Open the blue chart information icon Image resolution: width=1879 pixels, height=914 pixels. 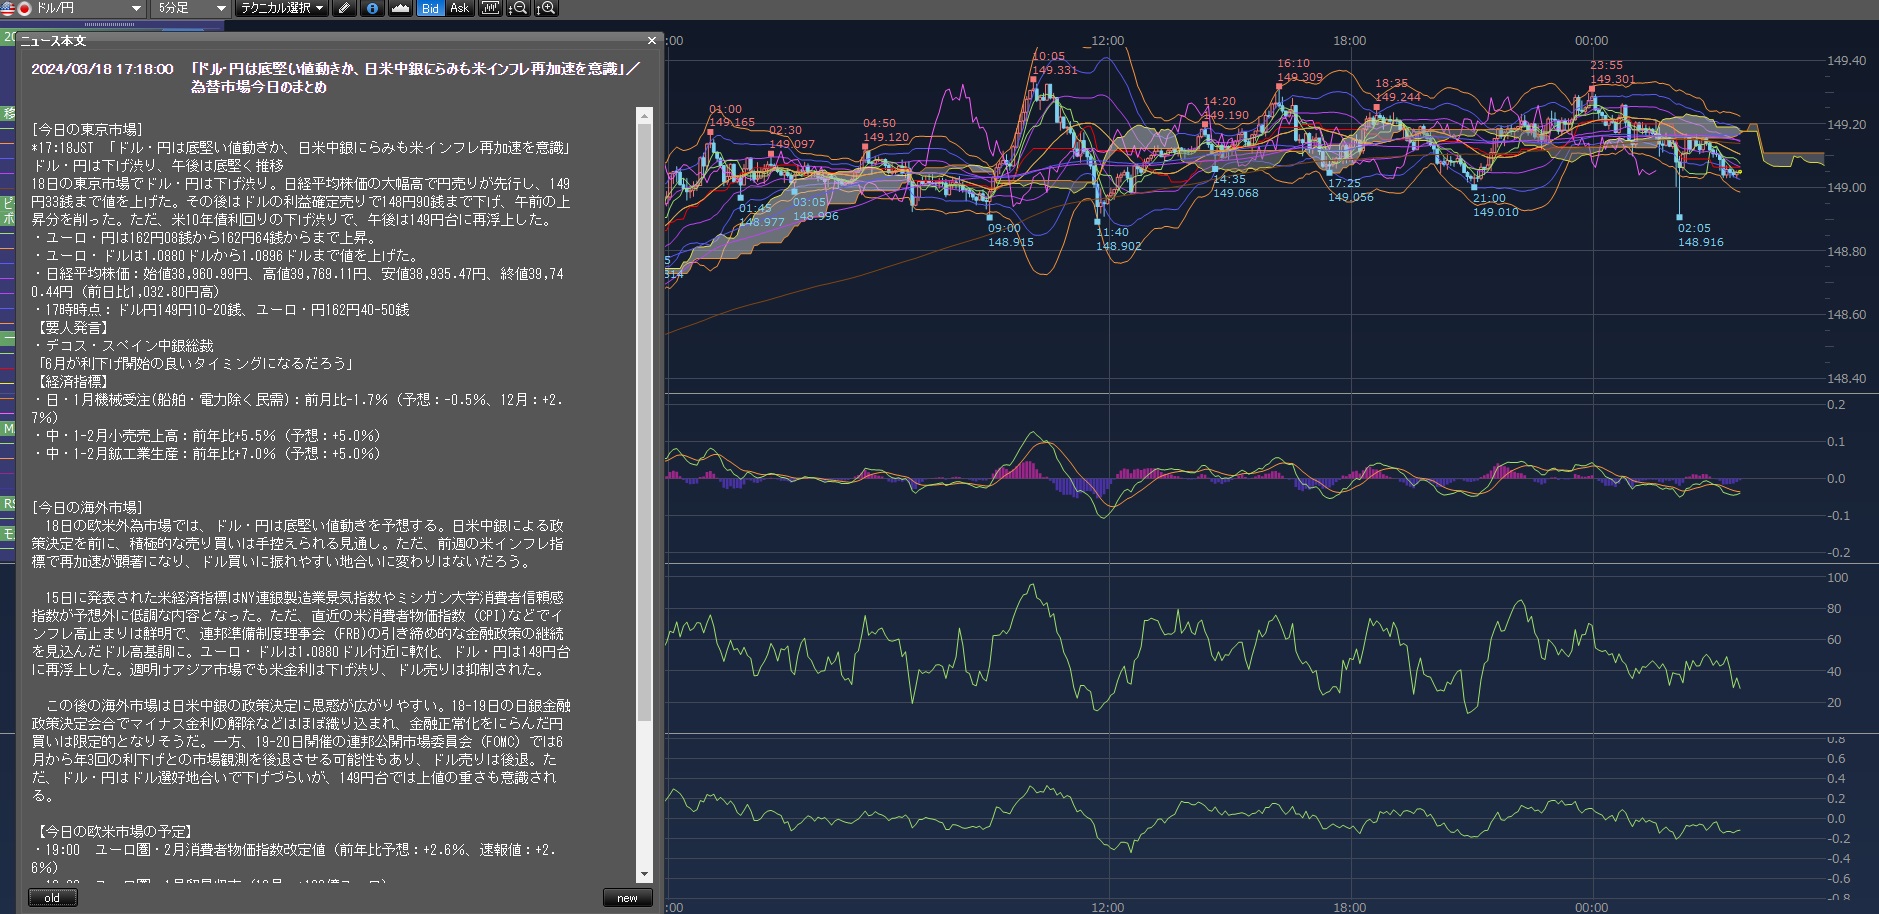[x=372, y=8]
